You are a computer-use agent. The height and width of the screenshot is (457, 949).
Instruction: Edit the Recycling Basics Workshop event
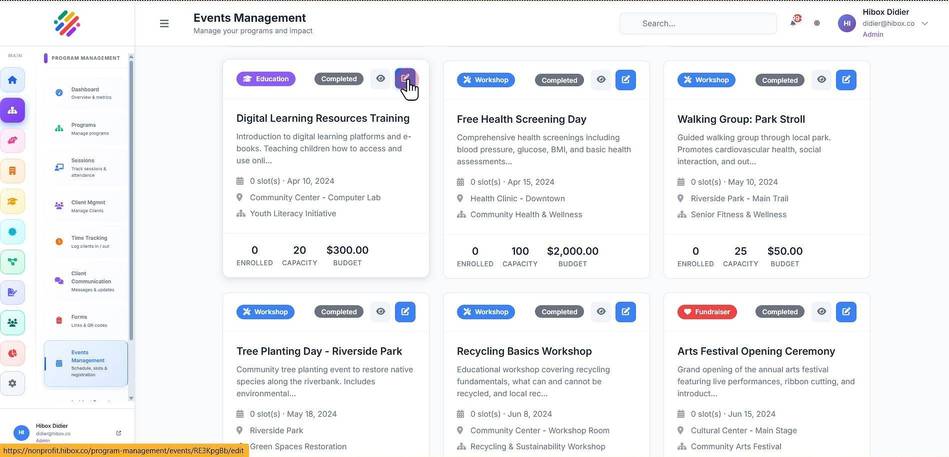626,312
